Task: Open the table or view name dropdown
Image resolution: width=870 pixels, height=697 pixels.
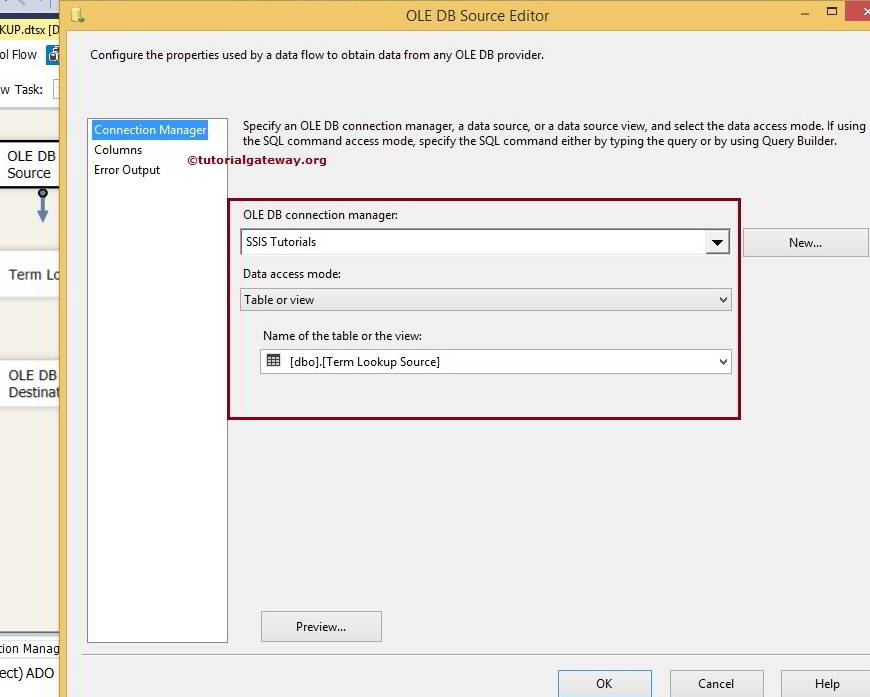Action: (x=722, y=361)
